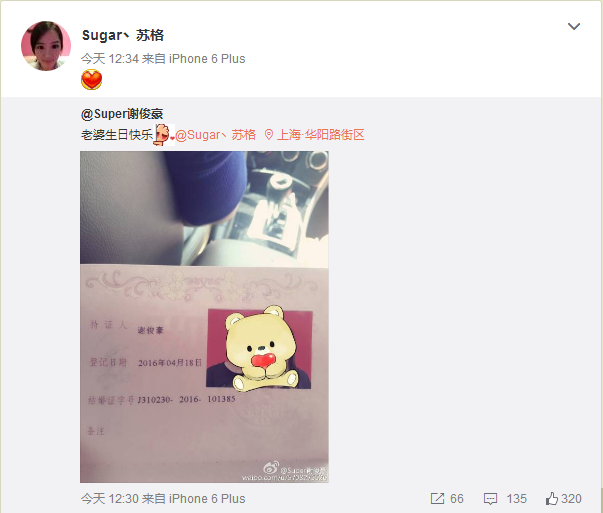Click the red heart emoji
This screenshot has height=513, width=603.
(x=92, y=80)
